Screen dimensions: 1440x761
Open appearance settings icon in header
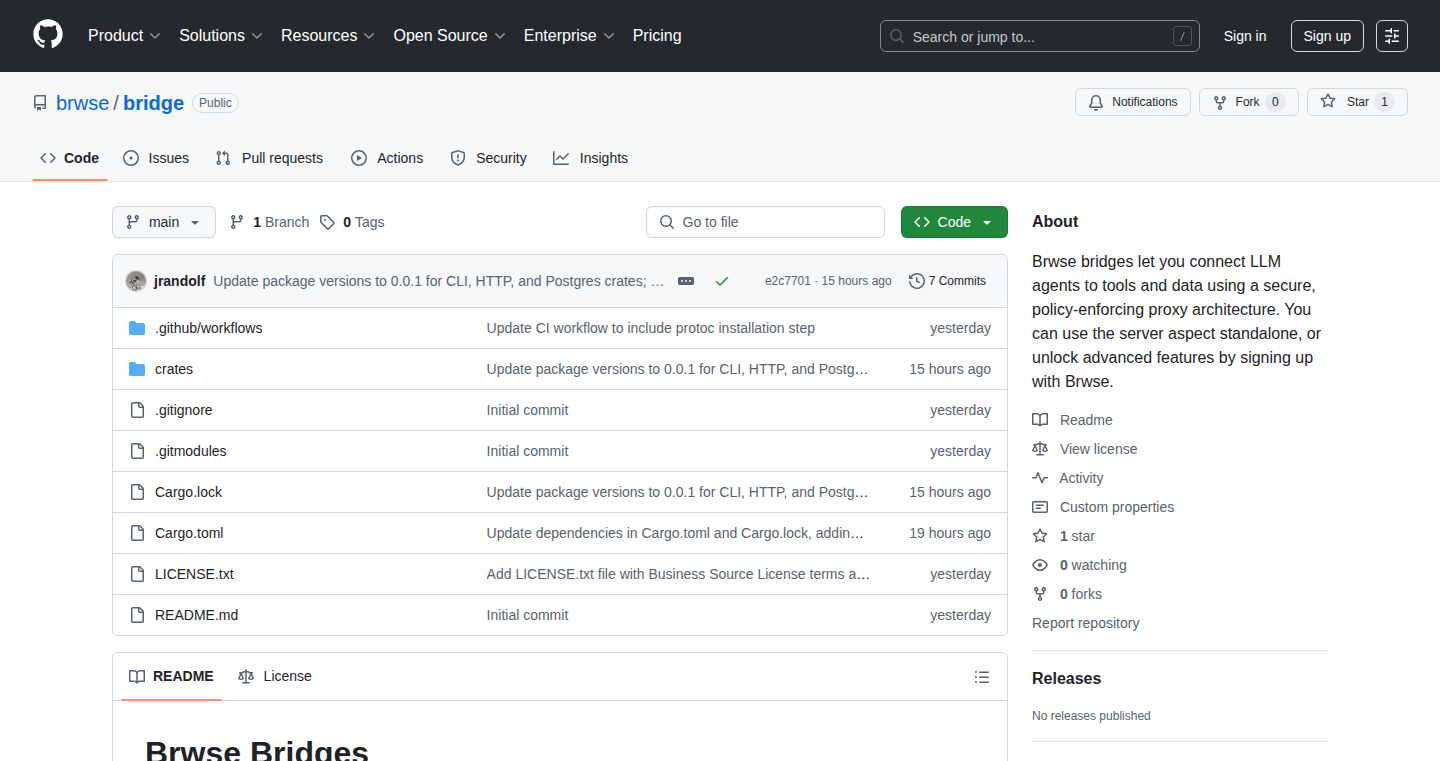(x=1392, y=36)
